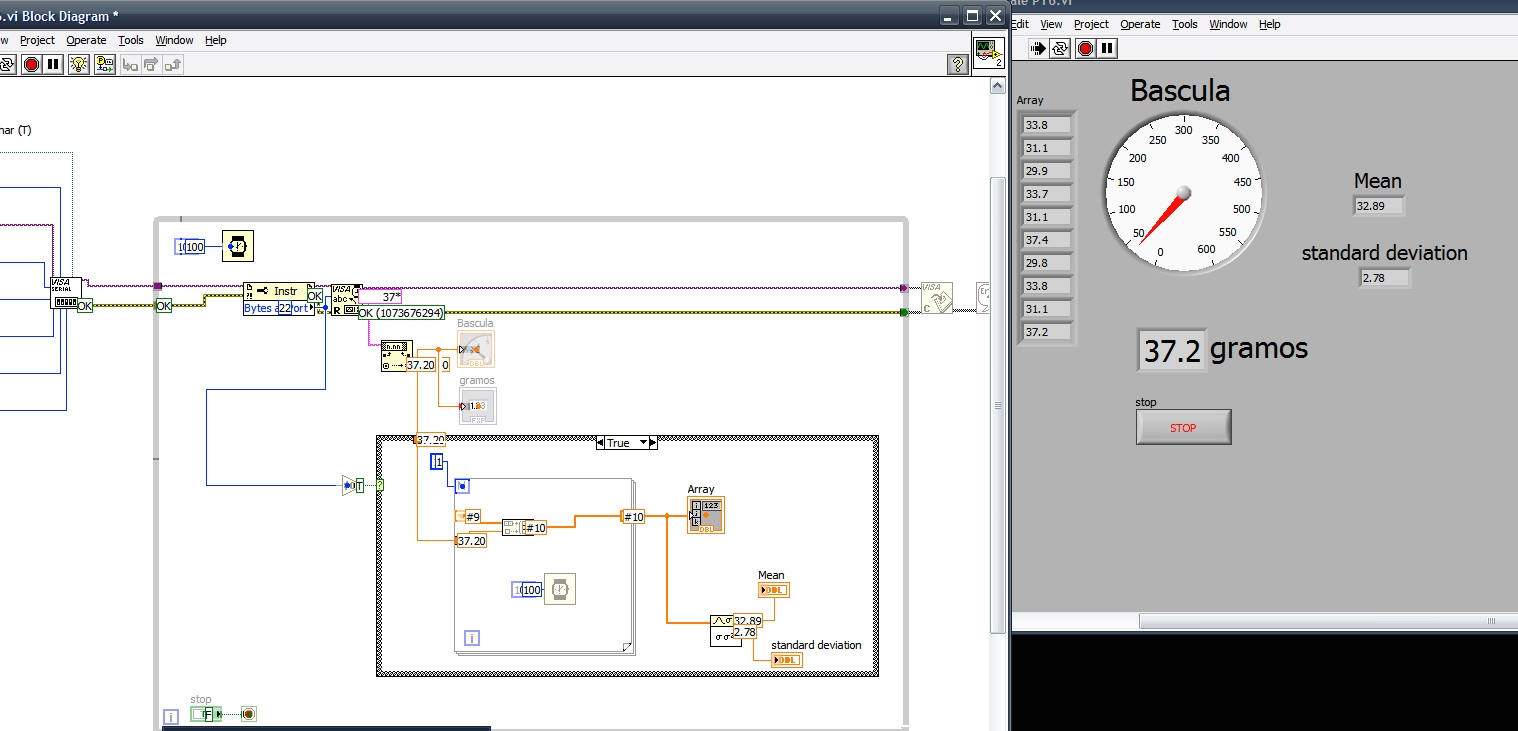The width and height of the screenshot is (1518, 731).
Task: Click Block Diagram vertical scrollbar thumb
Action: (x=997, y=404)
